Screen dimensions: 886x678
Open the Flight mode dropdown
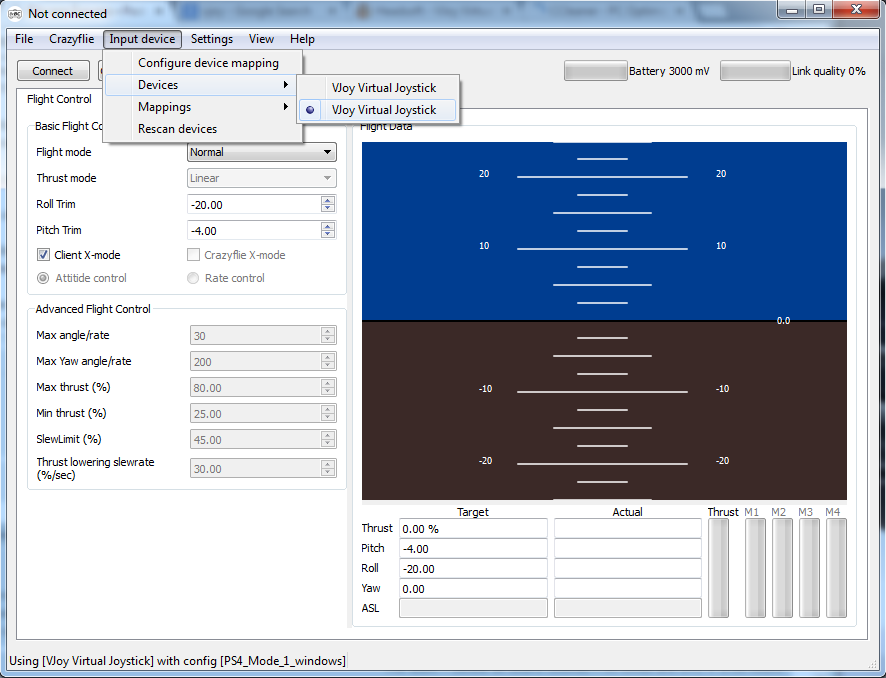click(x=262, y=152)
